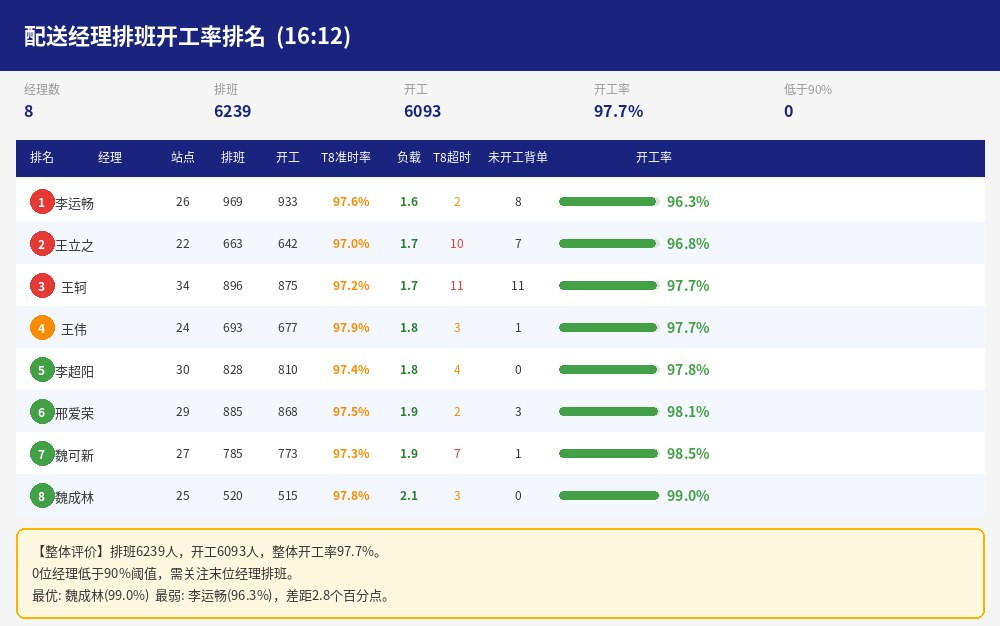Select manager name 魏成林 in the table

[74, 498]
